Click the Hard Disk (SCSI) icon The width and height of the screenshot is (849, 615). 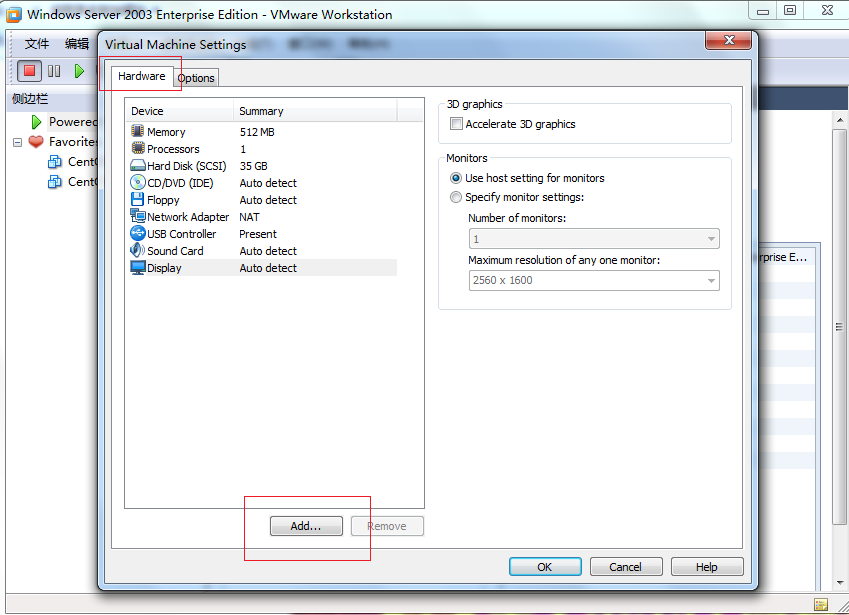tap(138, 166)
